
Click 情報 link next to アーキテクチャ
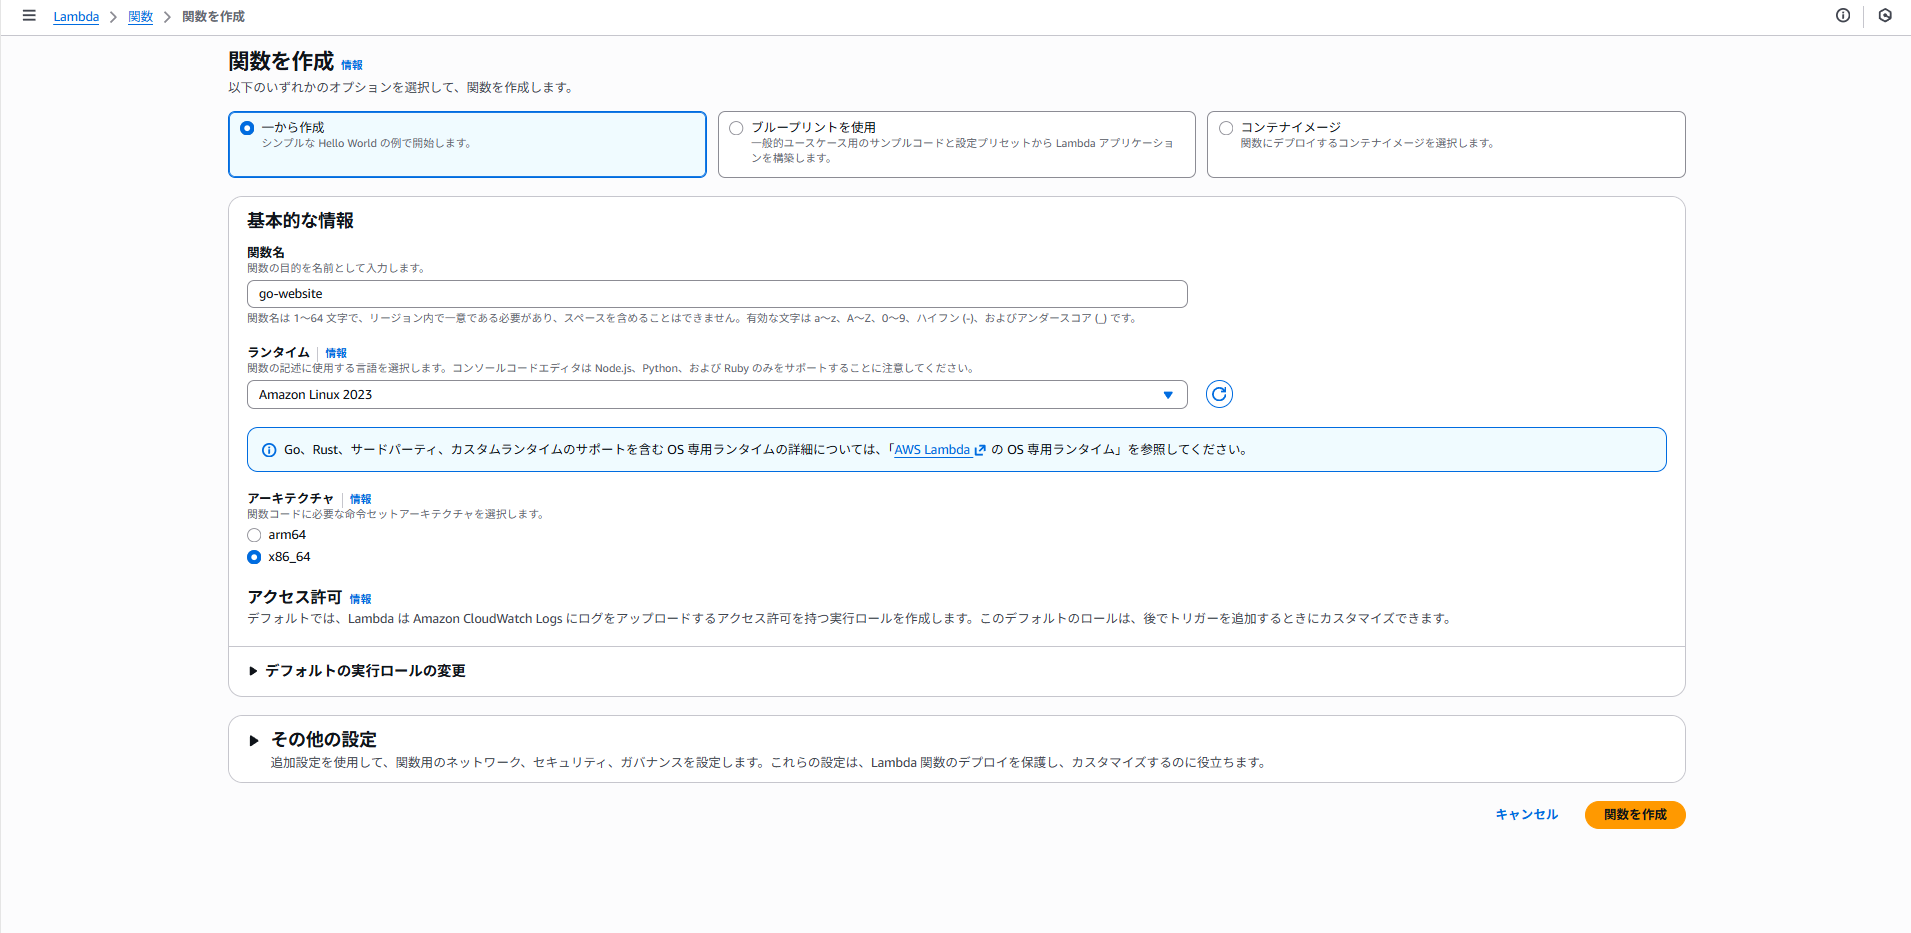(361, 499)
